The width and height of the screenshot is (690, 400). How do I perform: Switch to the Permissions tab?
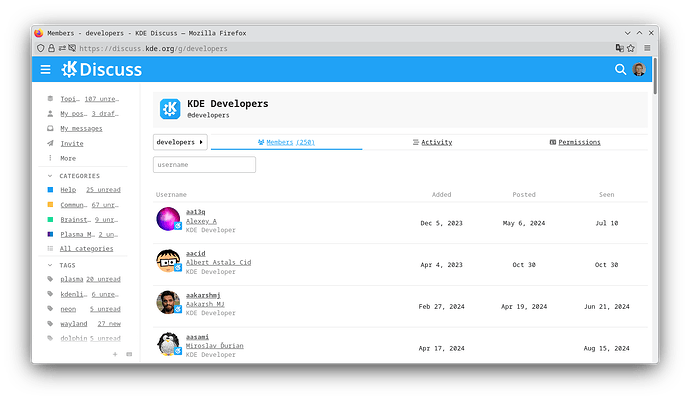pos(575,142)
